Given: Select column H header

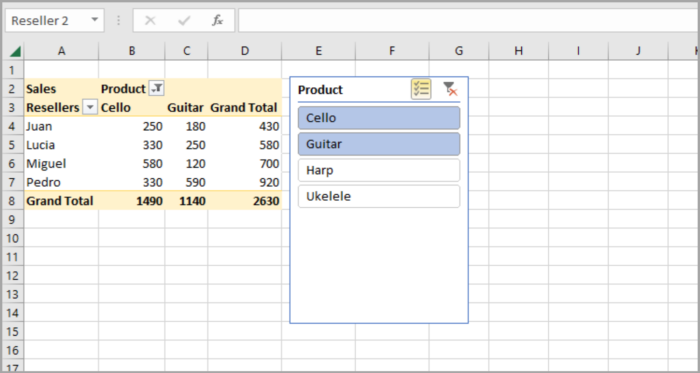Looking at the screenshot, I should 518,51.
